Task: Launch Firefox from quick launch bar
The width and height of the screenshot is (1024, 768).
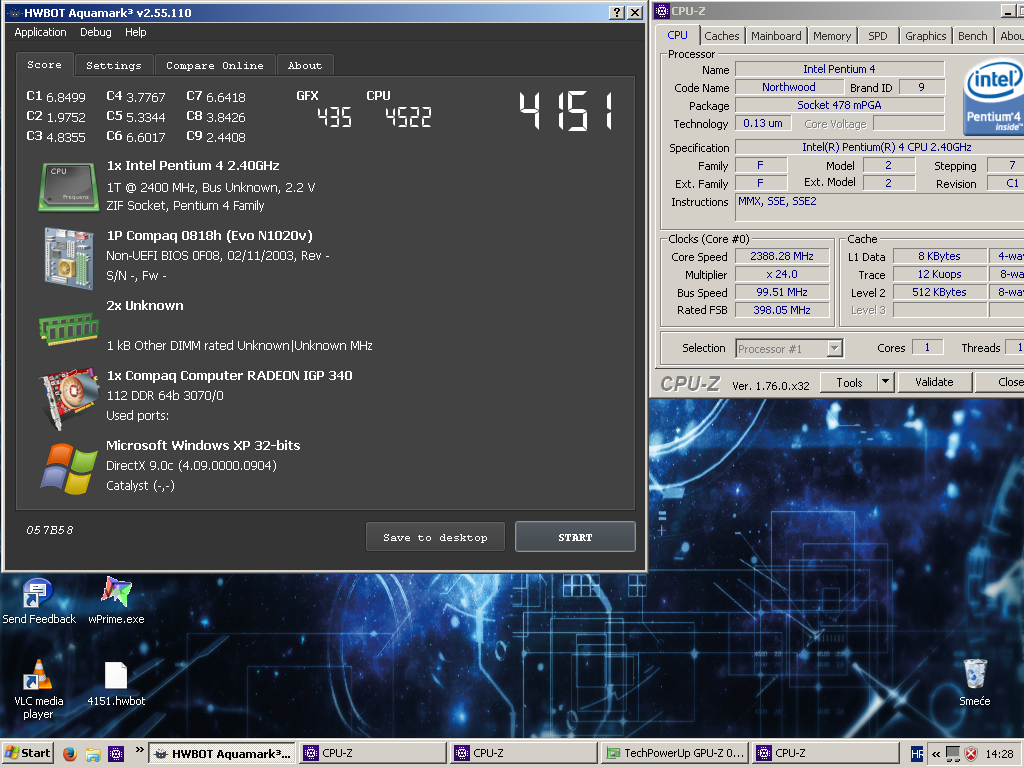Action: (70, 754)
